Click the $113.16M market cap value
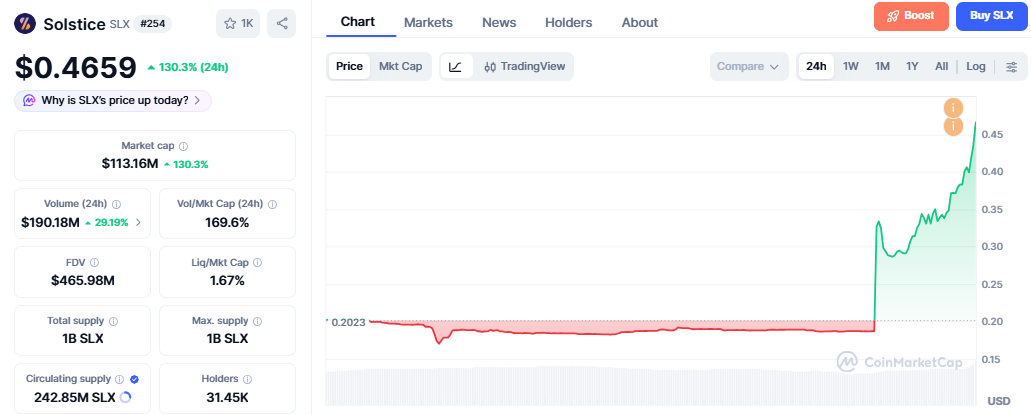Image resolution: width=1031 pixels, height=415 pixels. click(130, 164)
